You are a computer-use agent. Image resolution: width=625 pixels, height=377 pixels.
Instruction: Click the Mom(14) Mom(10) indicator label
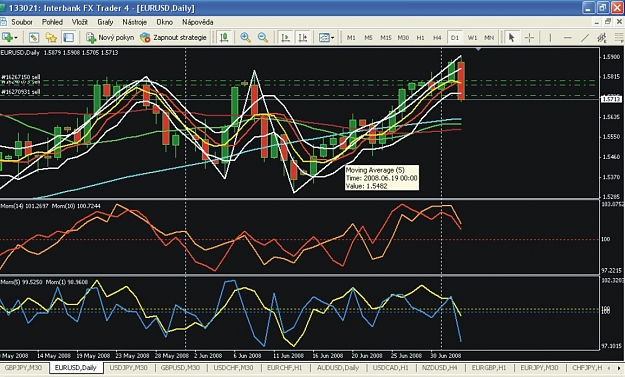tap(51, 206)
